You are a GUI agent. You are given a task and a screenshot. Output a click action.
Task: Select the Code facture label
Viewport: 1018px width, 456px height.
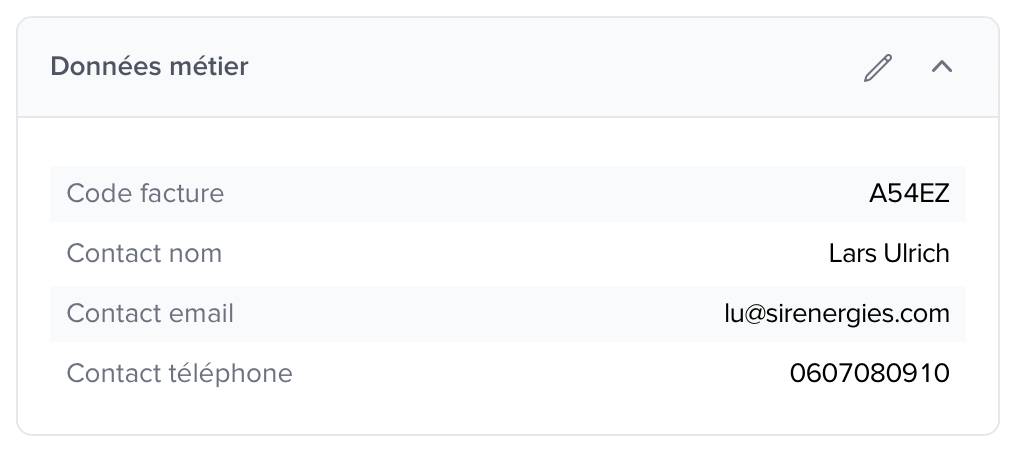point(145,193)
